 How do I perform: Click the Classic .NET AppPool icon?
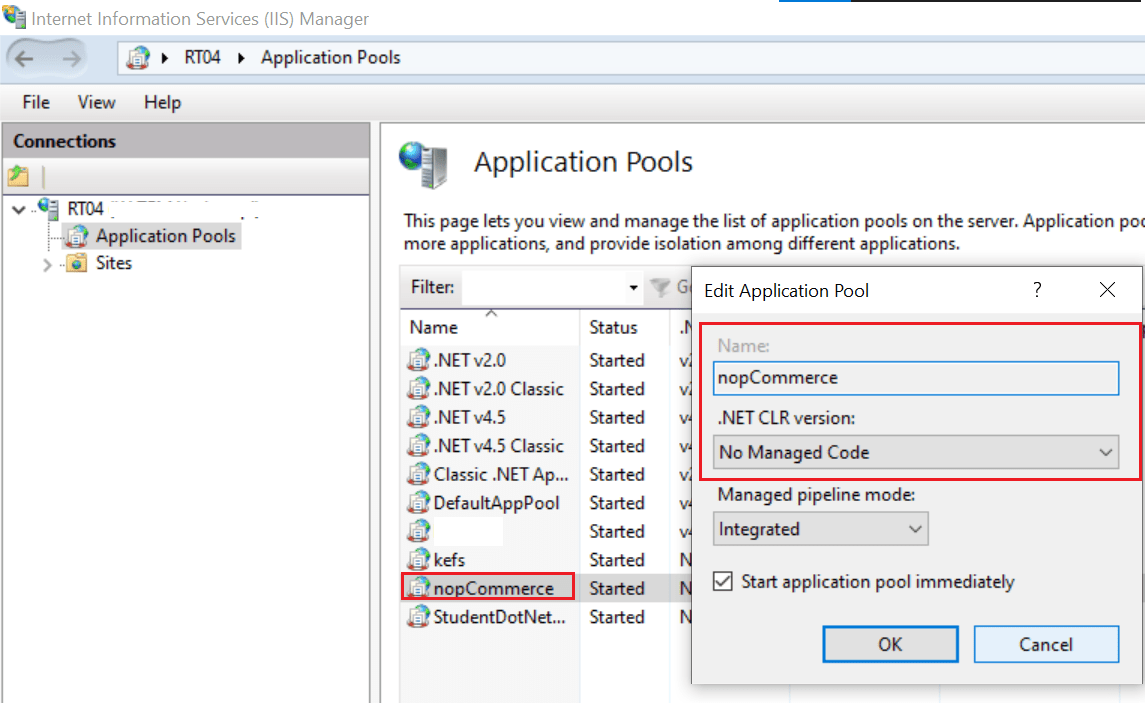(418, 474)
